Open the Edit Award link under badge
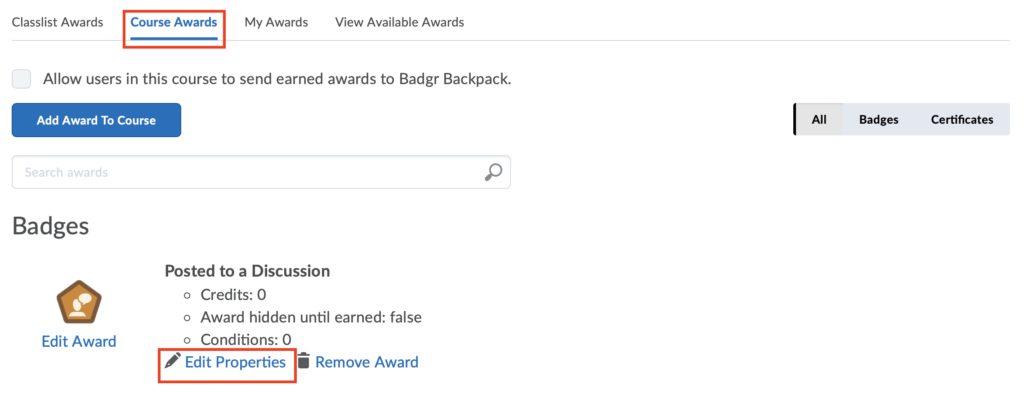The height and width of the screenshot is (394, 1024). tap(79, 341)
